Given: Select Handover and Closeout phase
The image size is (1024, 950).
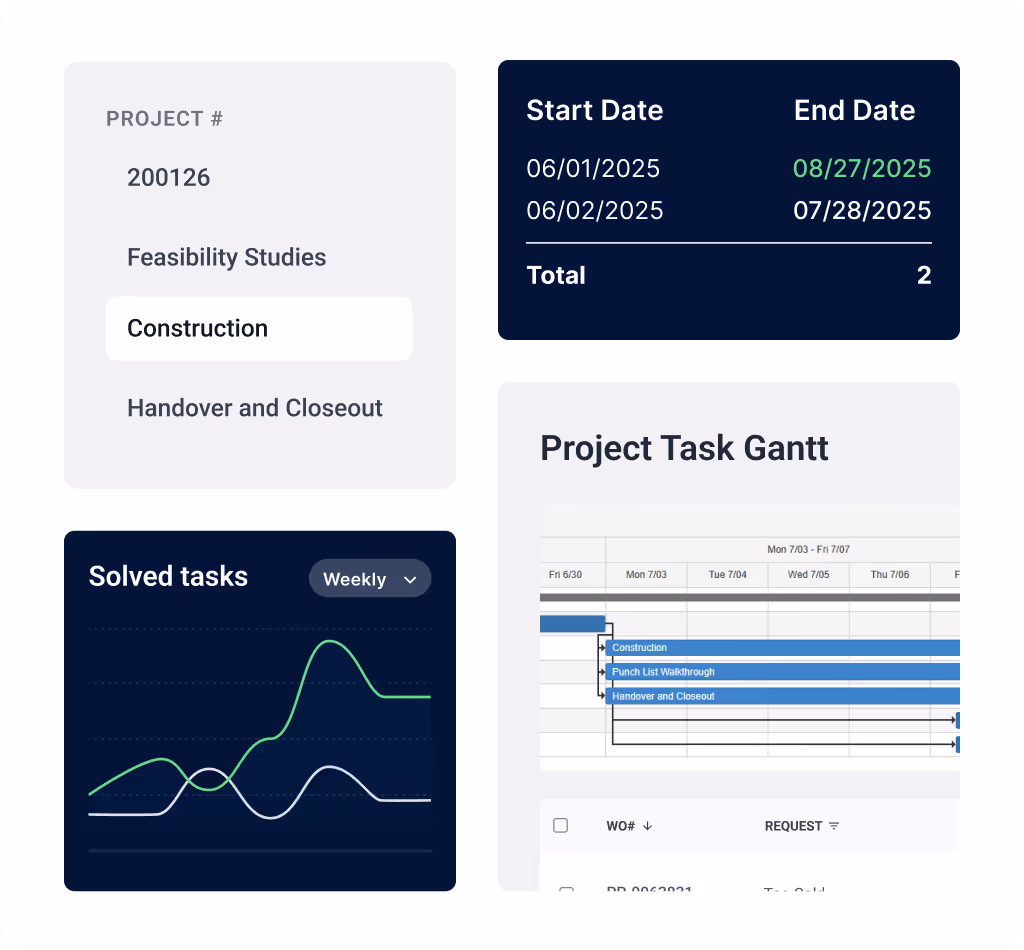Looking at the screenshot, I should click(255, 408).
